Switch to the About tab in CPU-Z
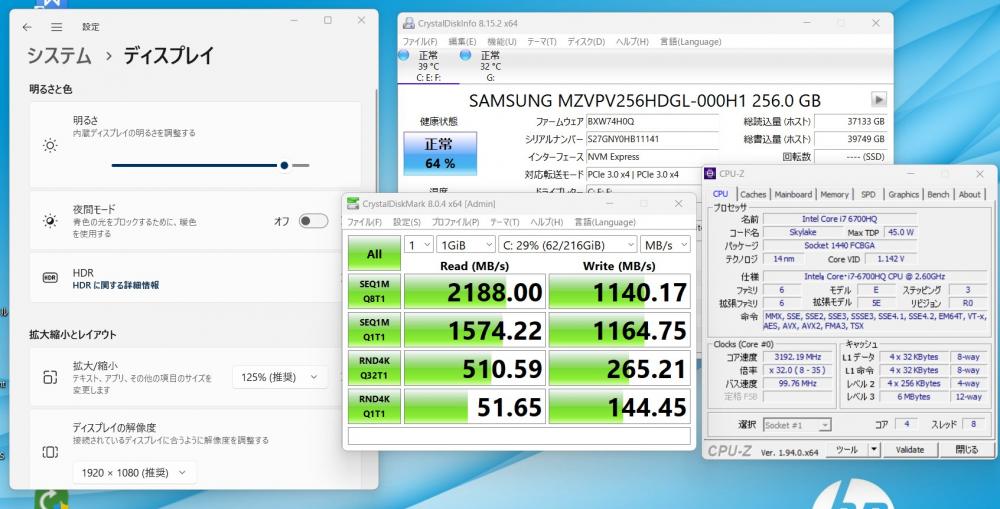This screenshot has height=509, width=1000. click(x=969, y=195)
